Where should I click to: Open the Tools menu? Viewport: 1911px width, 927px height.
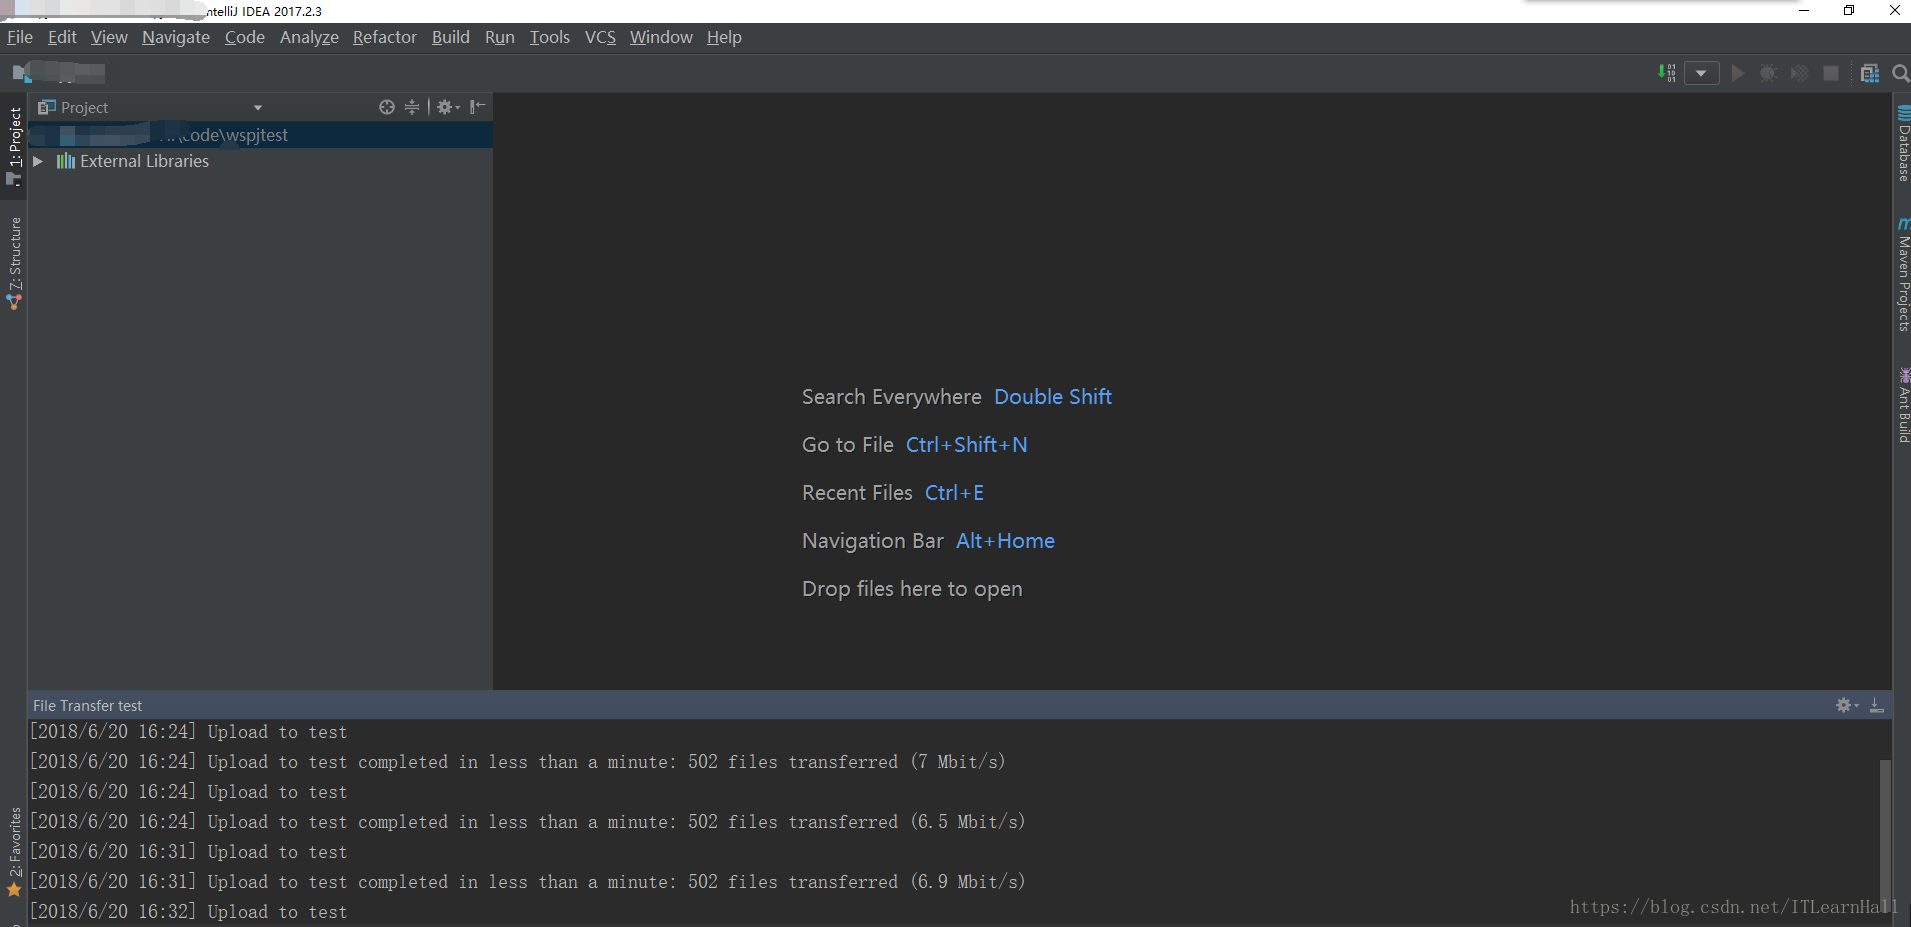(x=549, y=37)
